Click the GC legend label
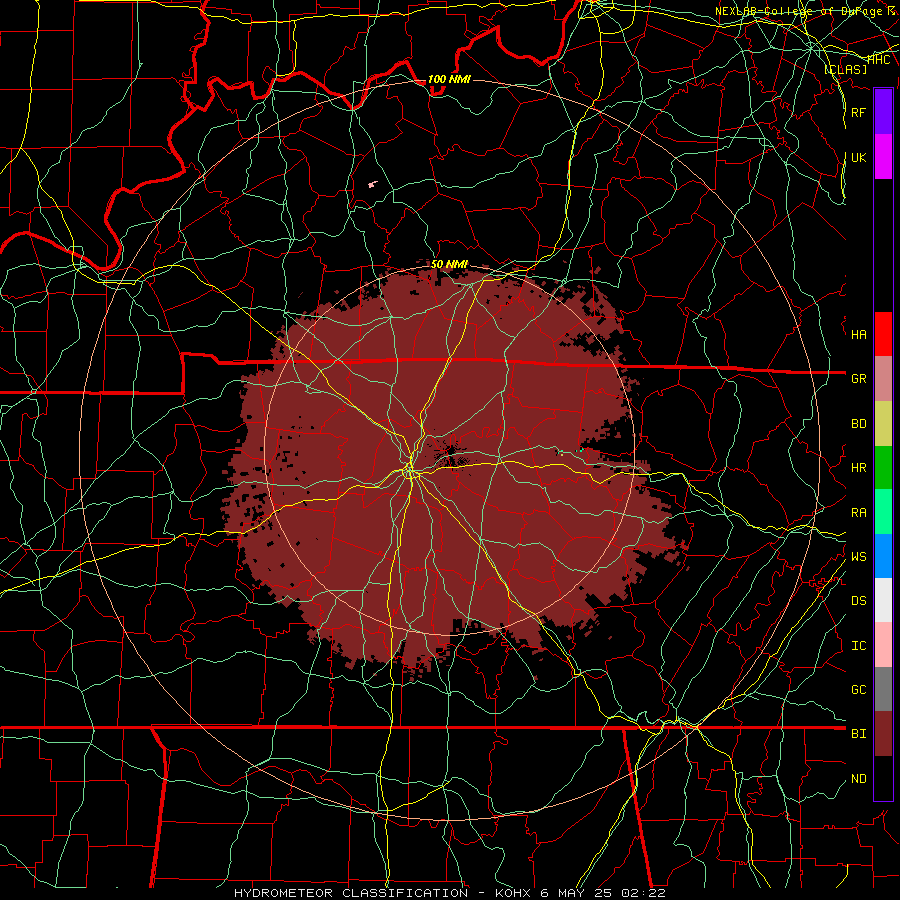The image size is (900, 900). (858, 690)
